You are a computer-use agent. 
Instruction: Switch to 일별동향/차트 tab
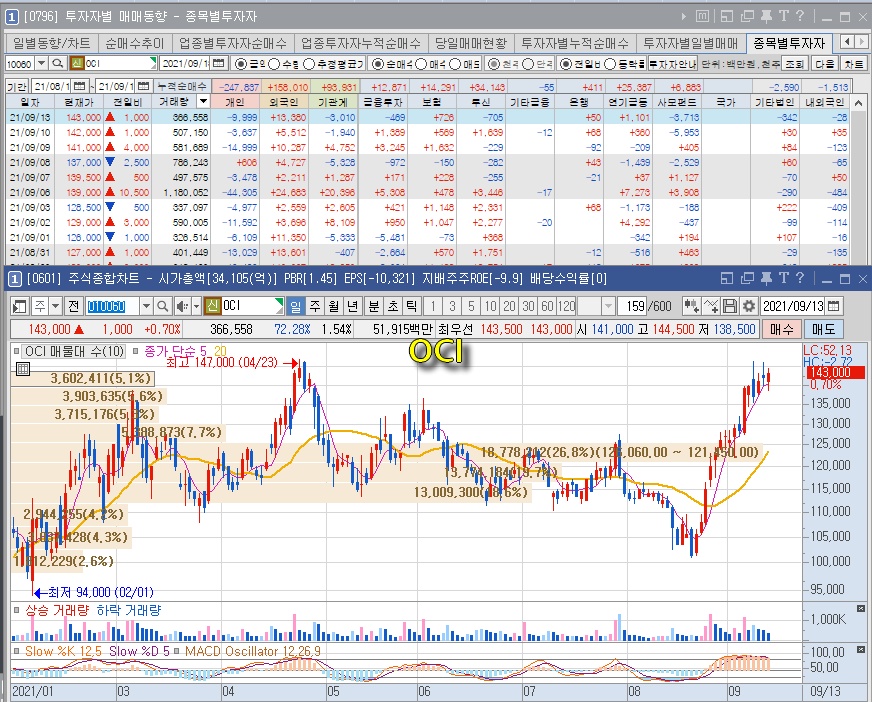pyautogui.click(x=52, y=43)
